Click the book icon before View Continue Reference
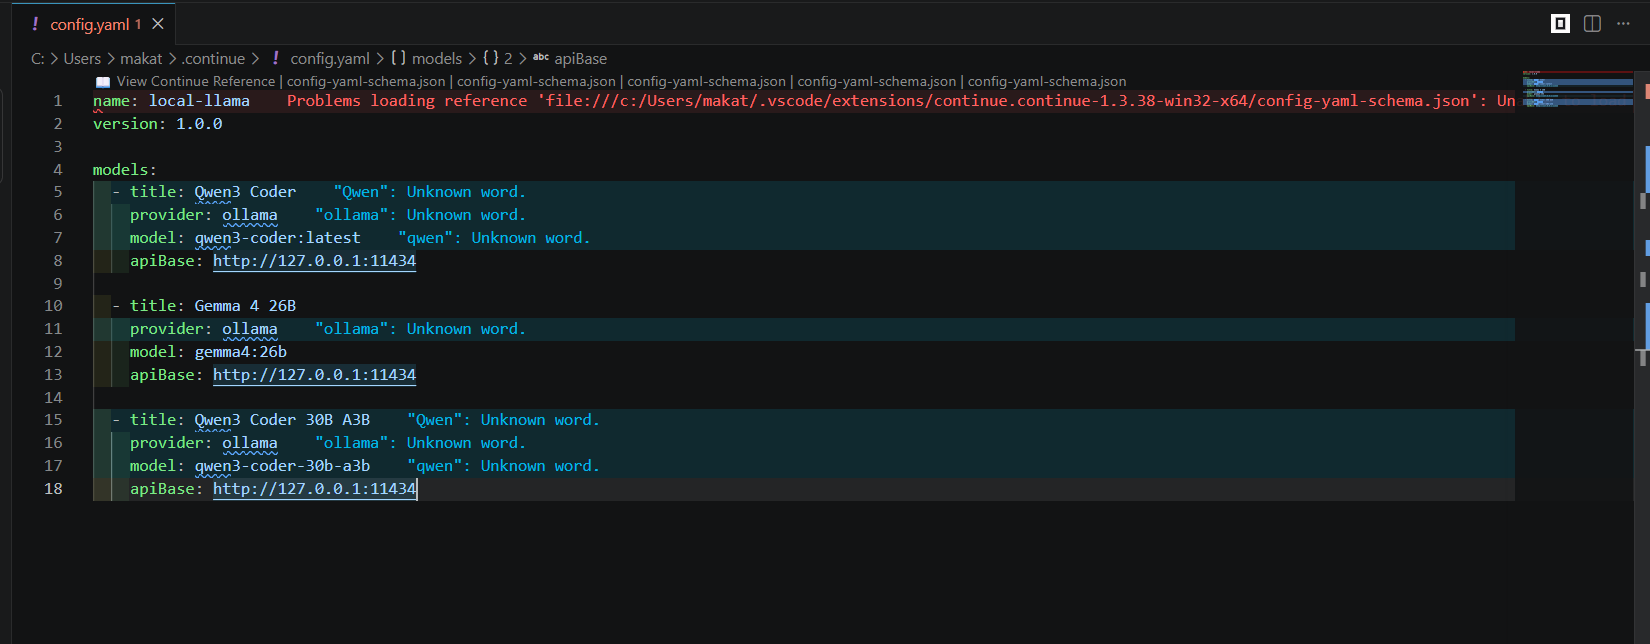This screenshot has width=1650, height=644. [103, 82]
